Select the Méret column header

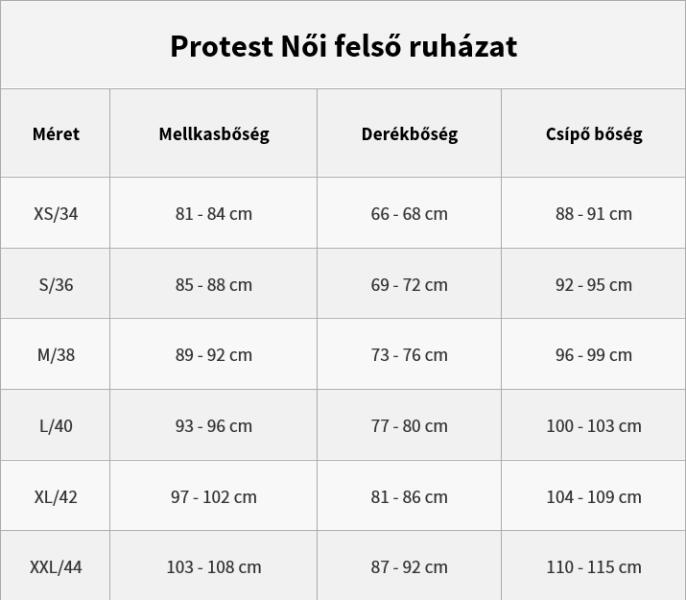[56, 134]
